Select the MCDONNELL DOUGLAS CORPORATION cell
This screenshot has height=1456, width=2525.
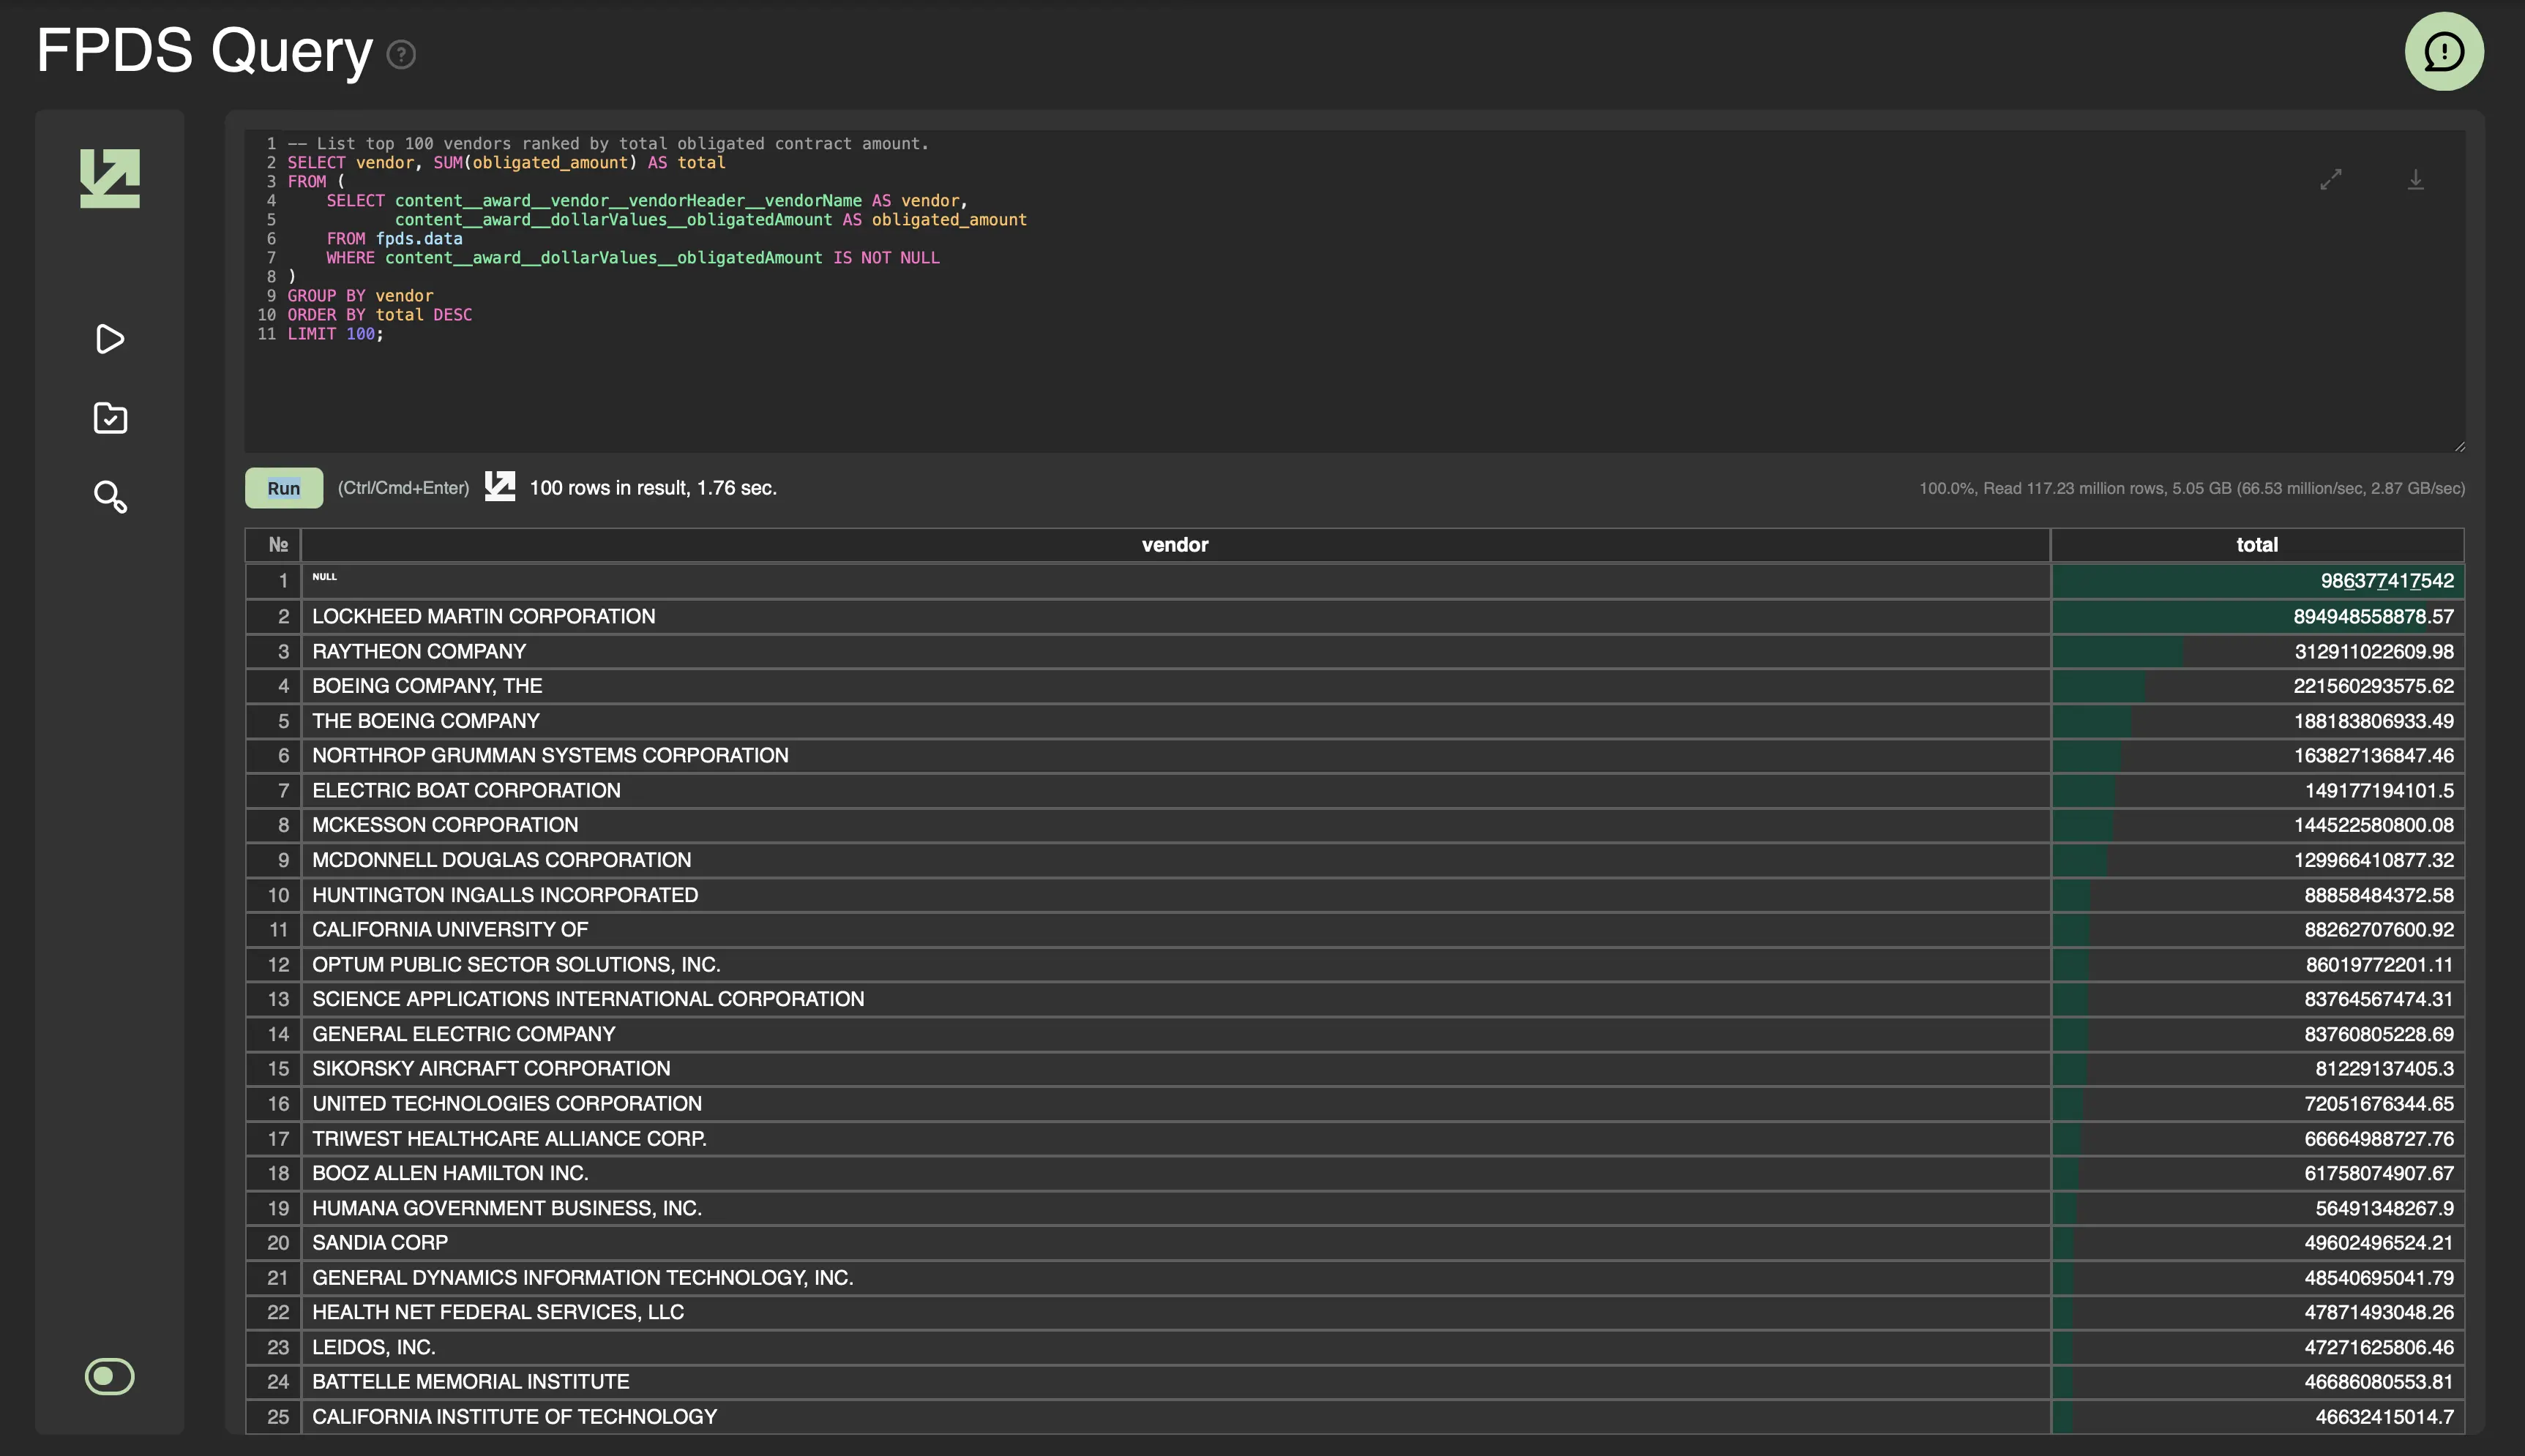coord(1175,860)
